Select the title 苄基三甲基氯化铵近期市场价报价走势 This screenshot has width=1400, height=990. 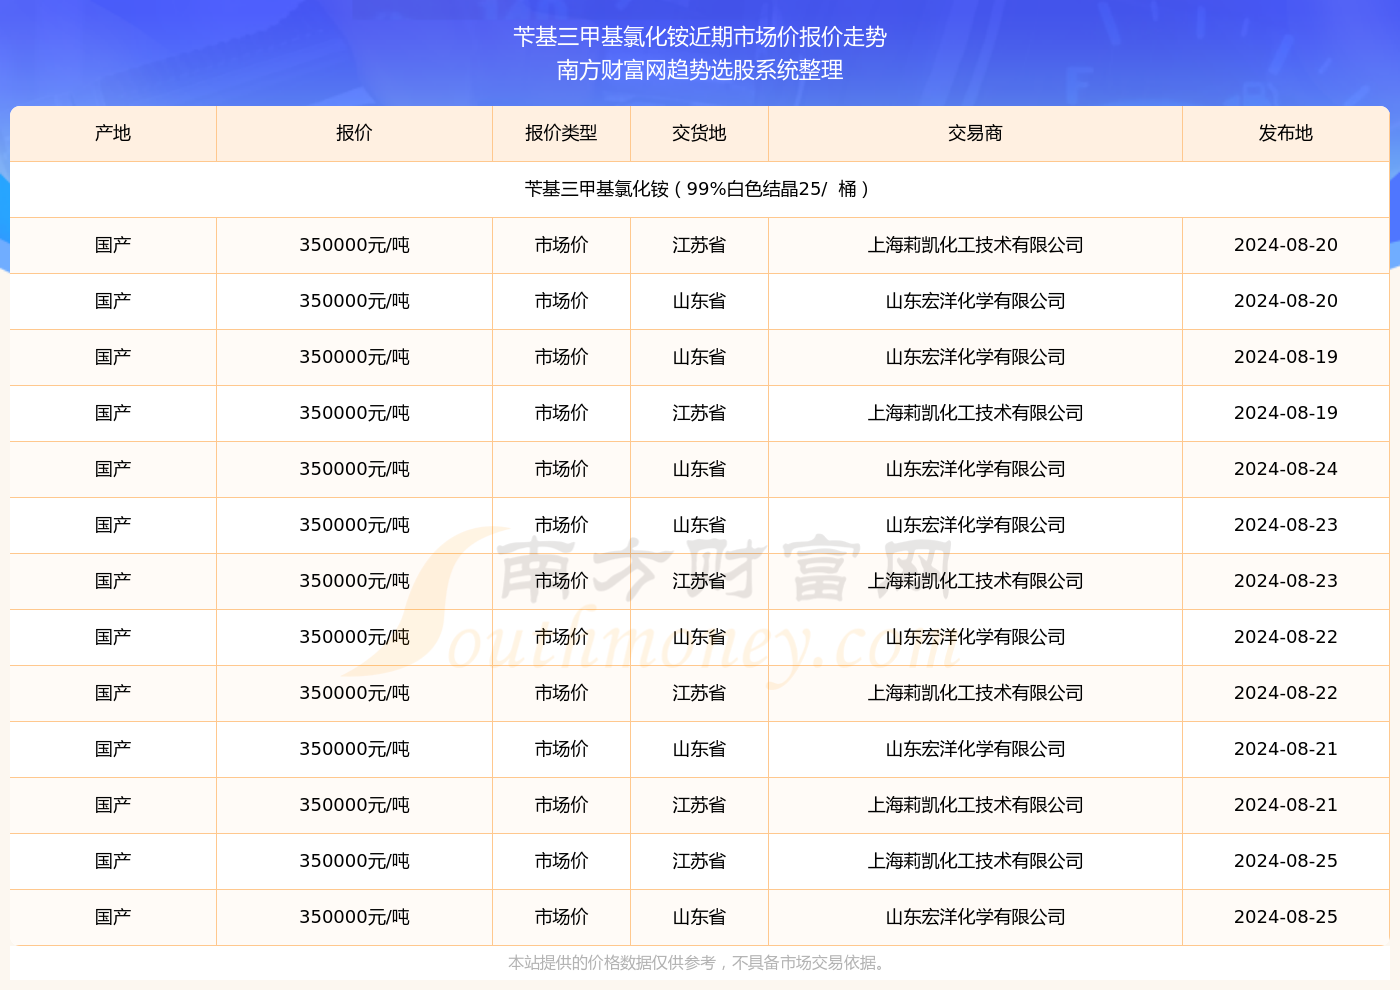[700, 37]
